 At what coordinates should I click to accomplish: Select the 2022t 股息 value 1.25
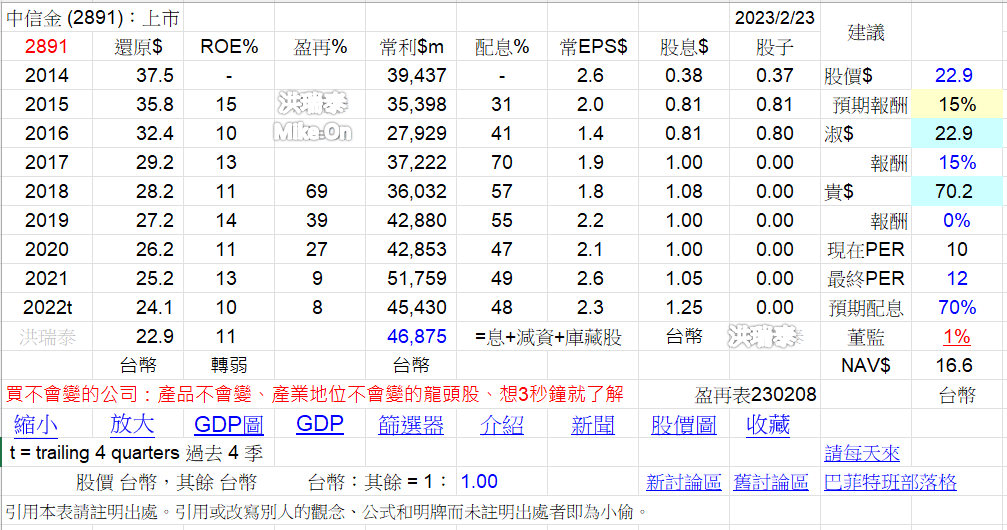(683, 308)
